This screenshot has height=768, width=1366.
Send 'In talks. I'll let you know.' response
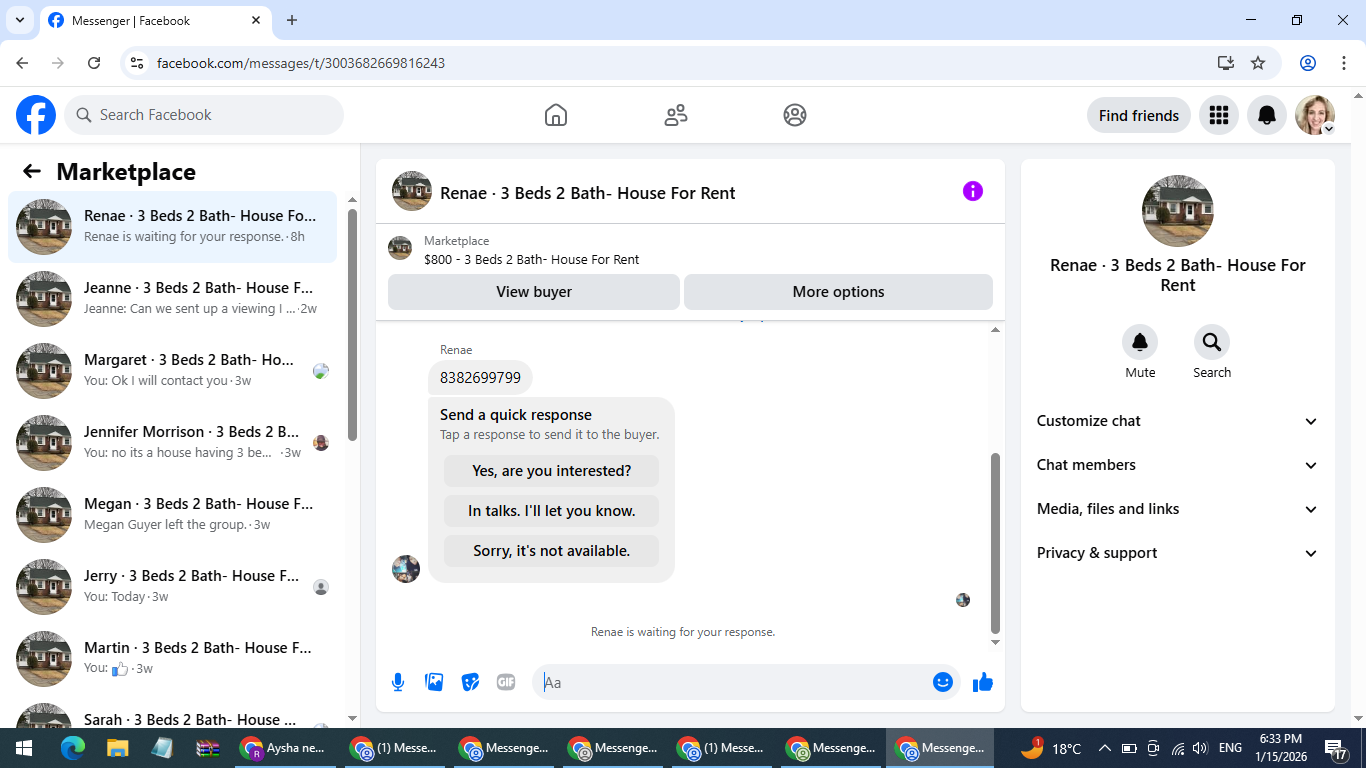(x=551, y=511)
